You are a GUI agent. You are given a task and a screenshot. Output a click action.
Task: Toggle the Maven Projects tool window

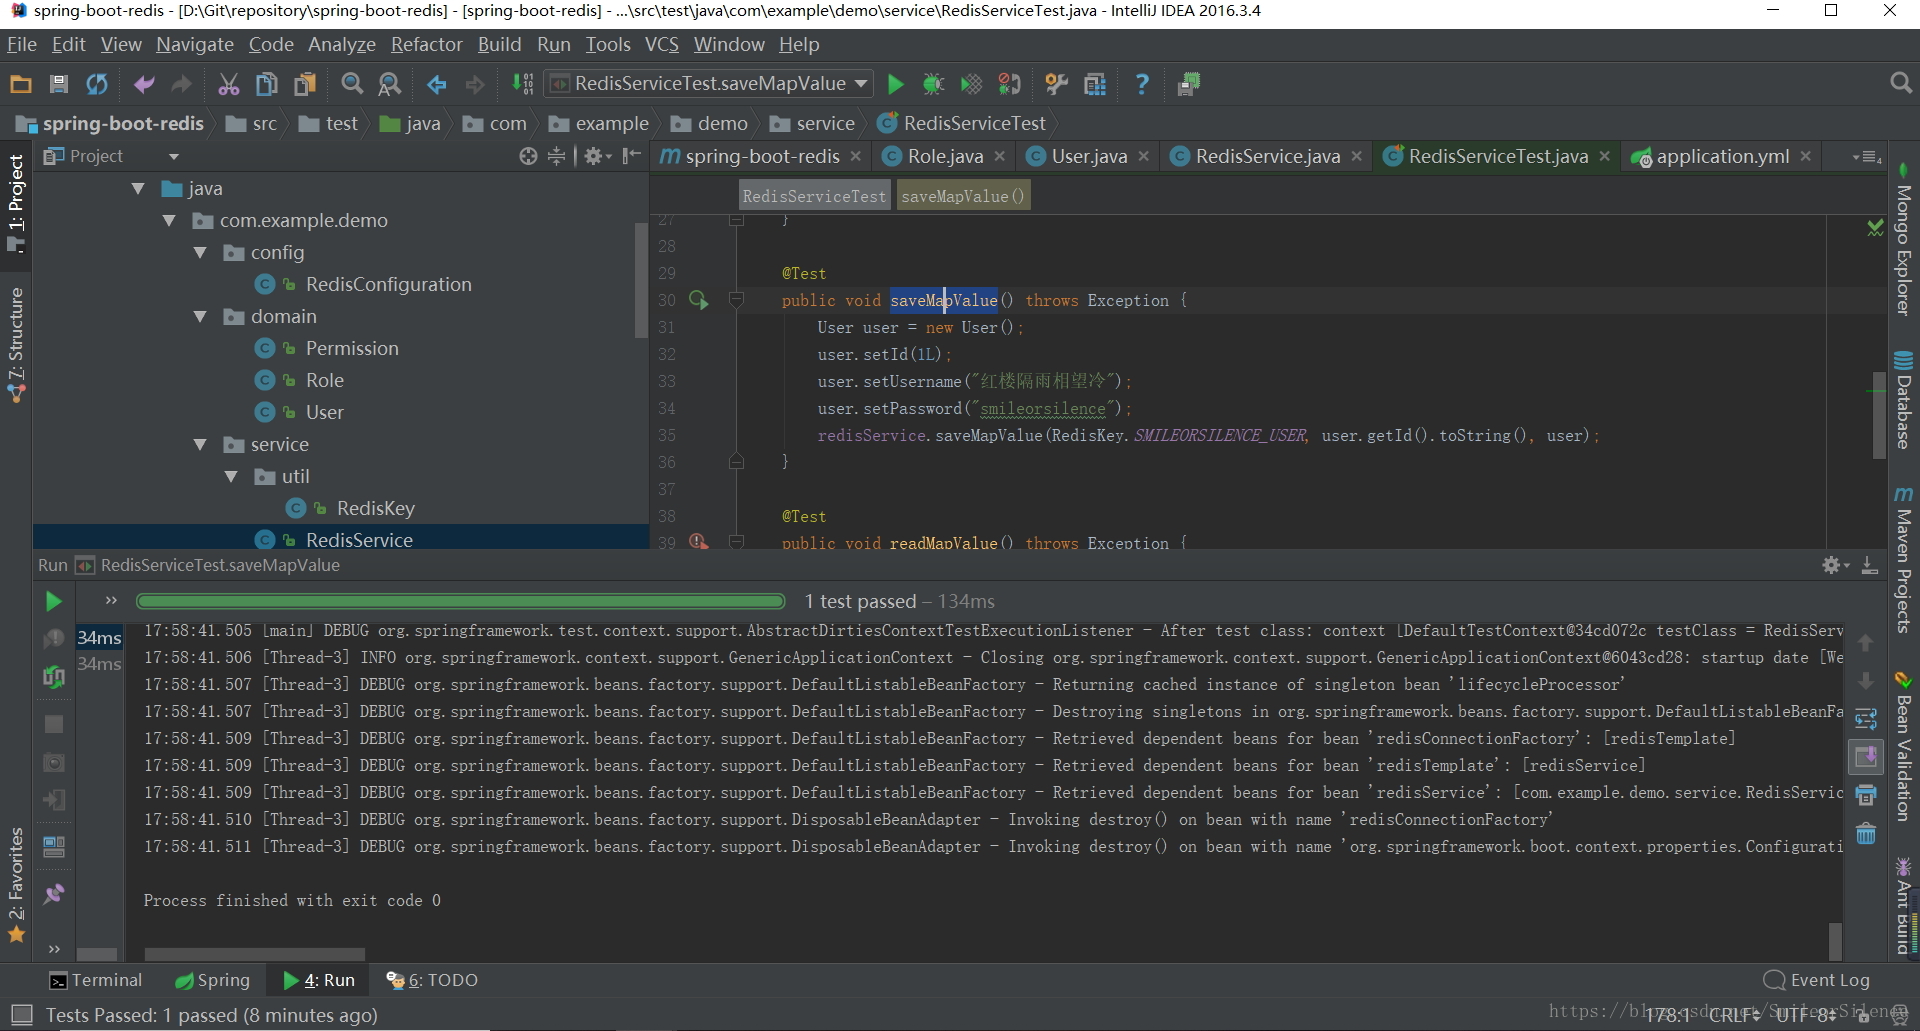click(x=1903, y=561)
